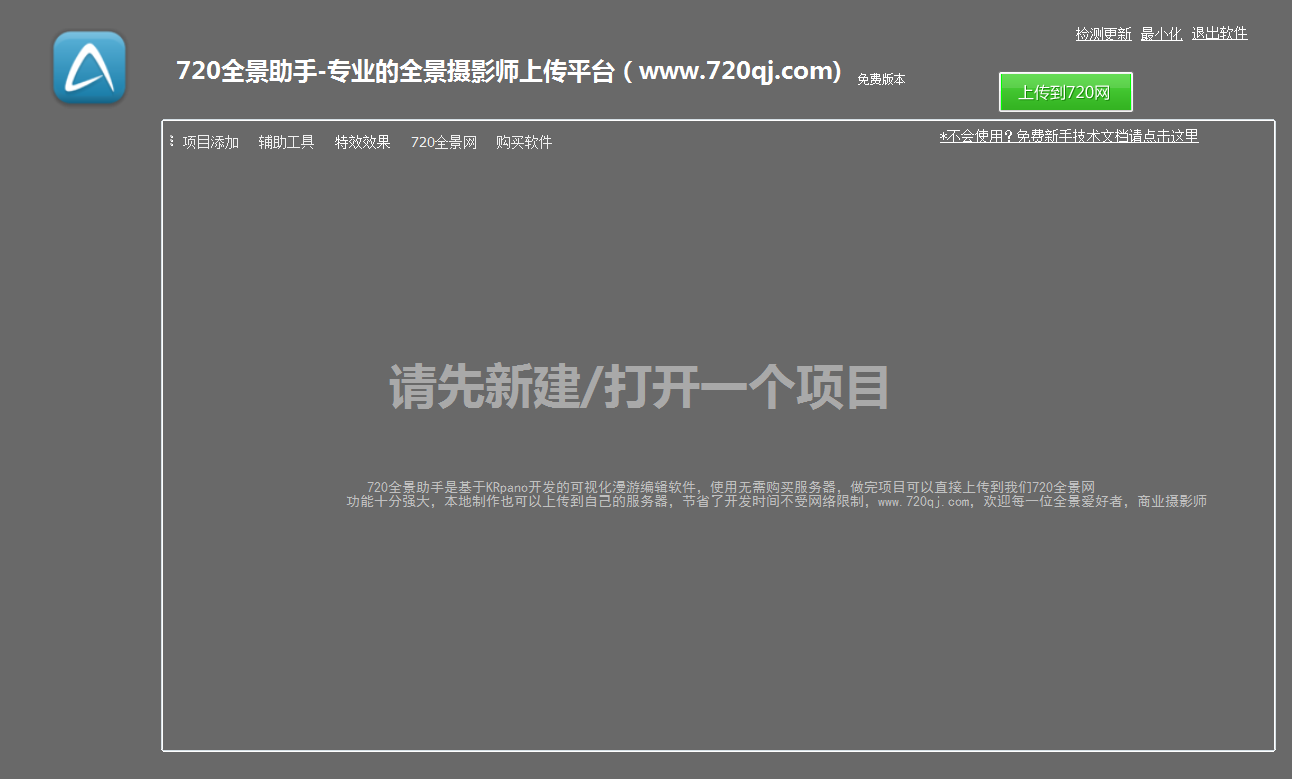1292x779 pixels.
Task: Open the 辅助工具 menu
Action: click(x=285, y=141)
